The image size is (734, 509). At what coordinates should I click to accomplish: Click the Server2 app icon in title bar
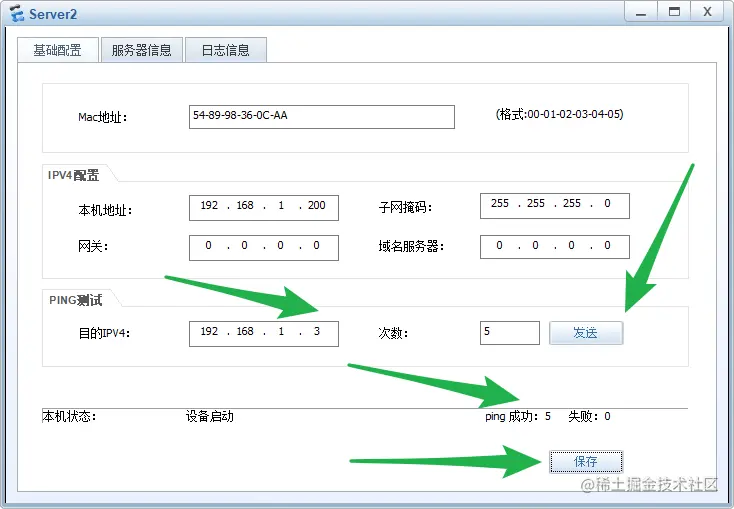click(16, 14)
